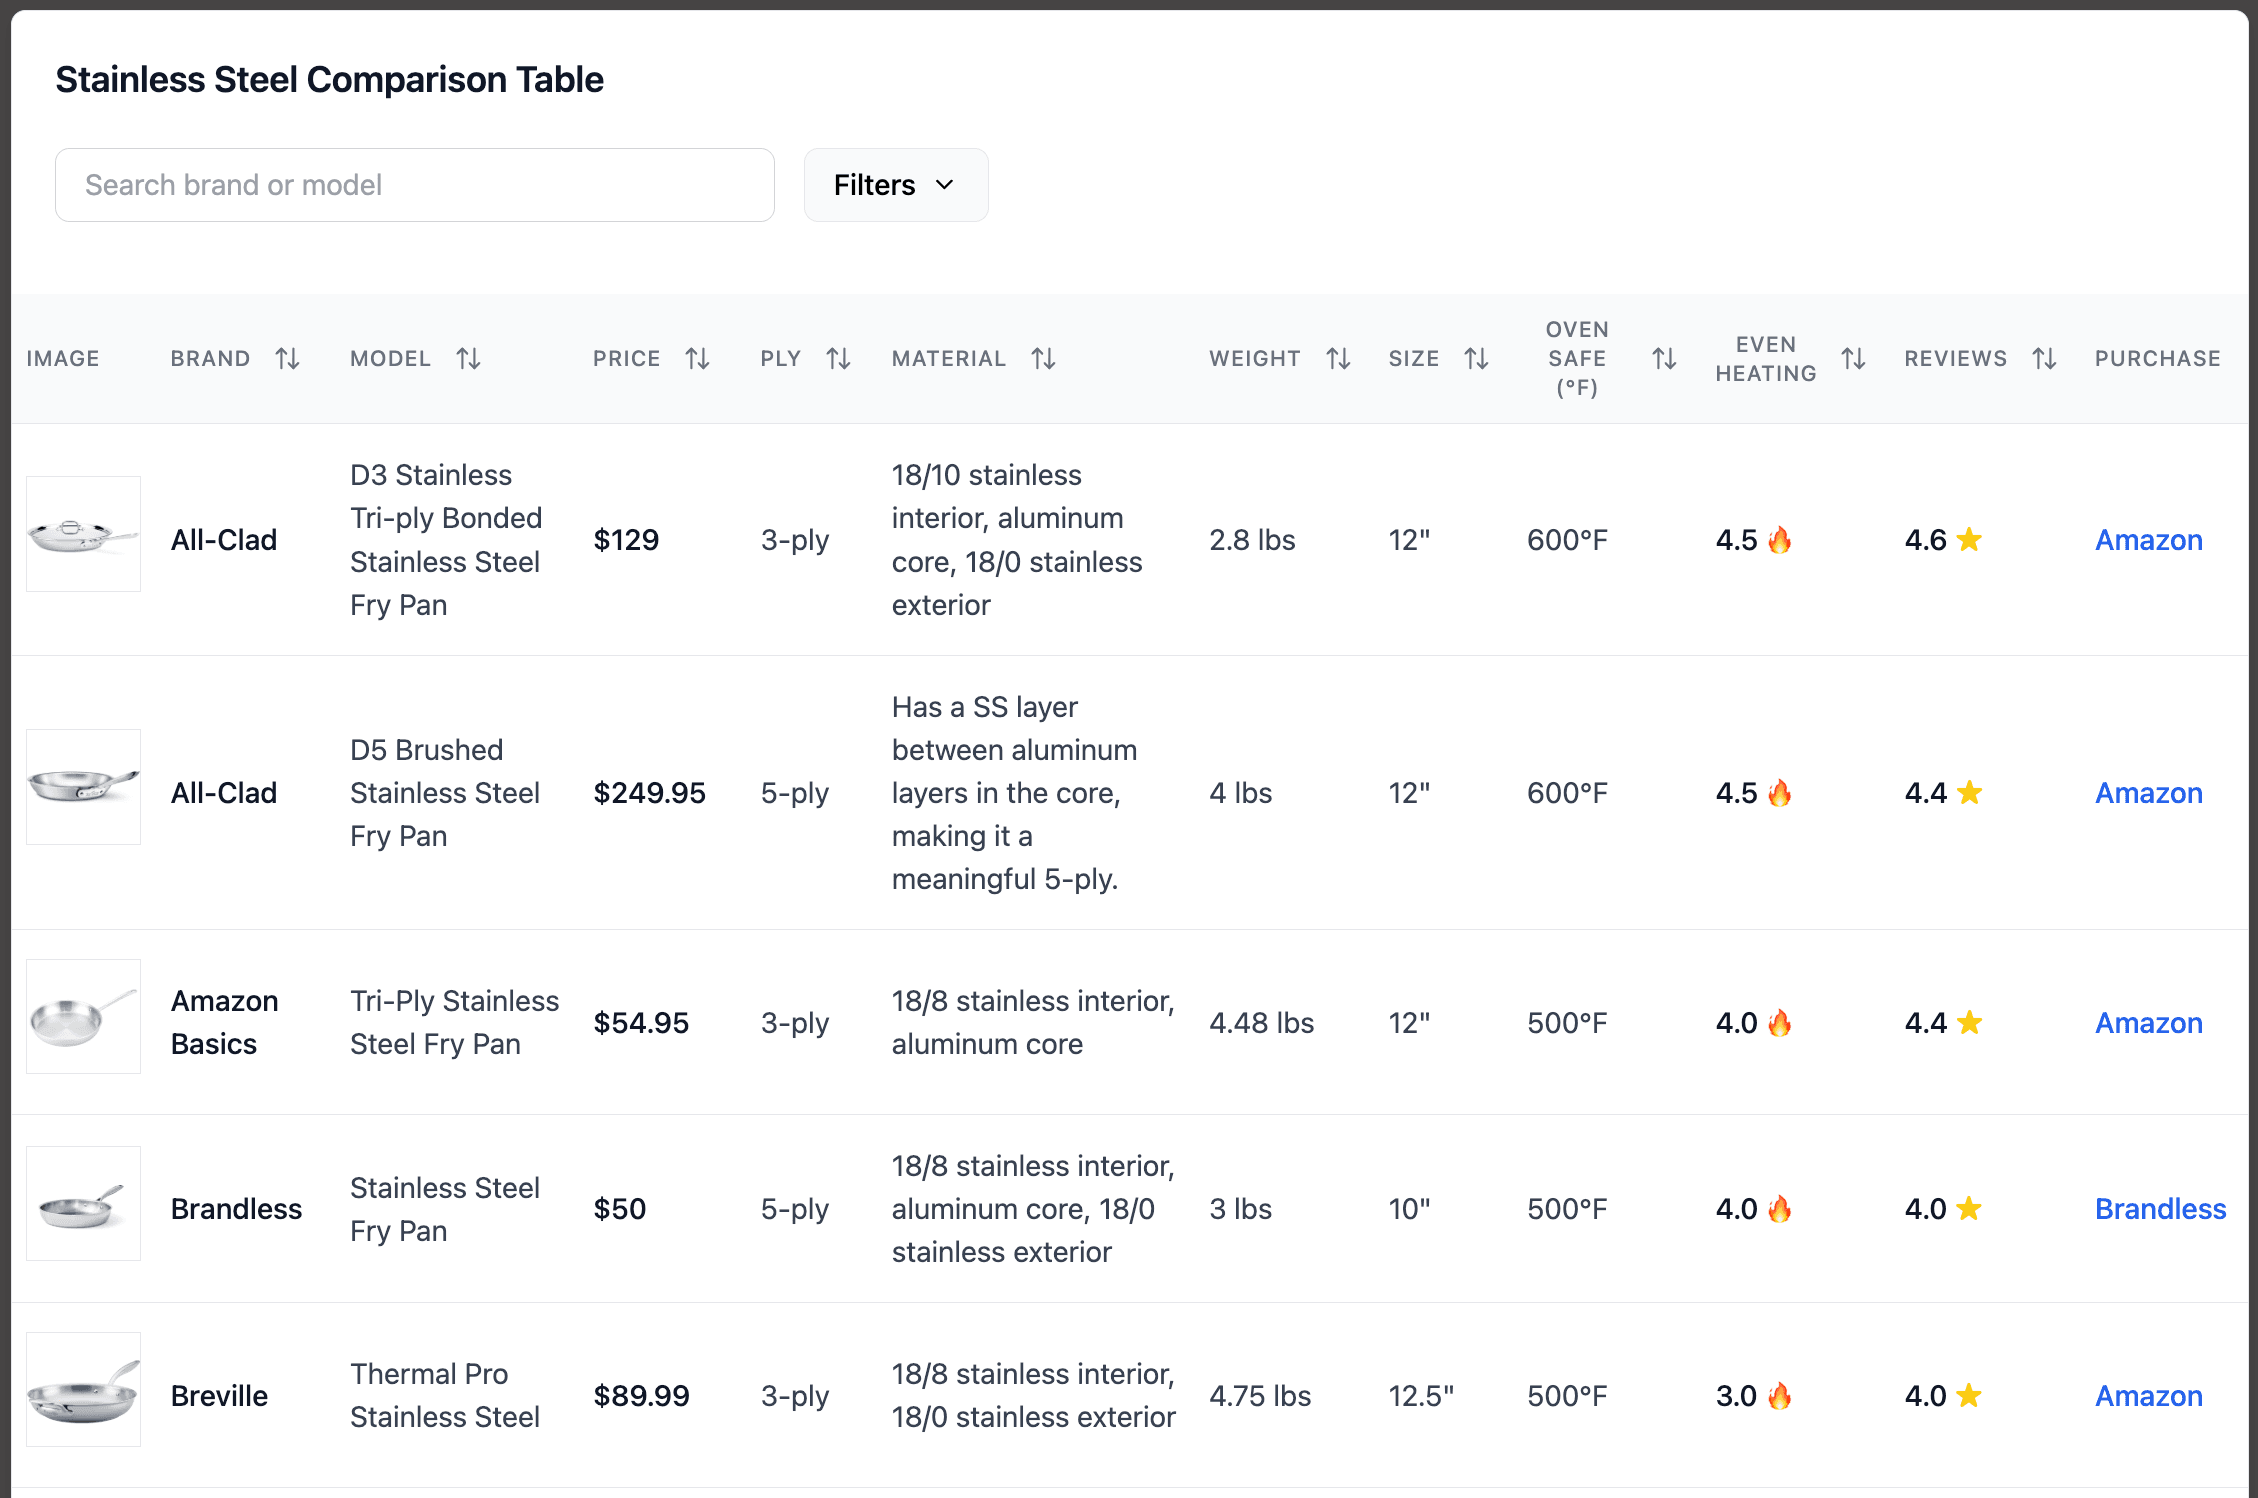Select the $129 price cell

pos(626,540)
